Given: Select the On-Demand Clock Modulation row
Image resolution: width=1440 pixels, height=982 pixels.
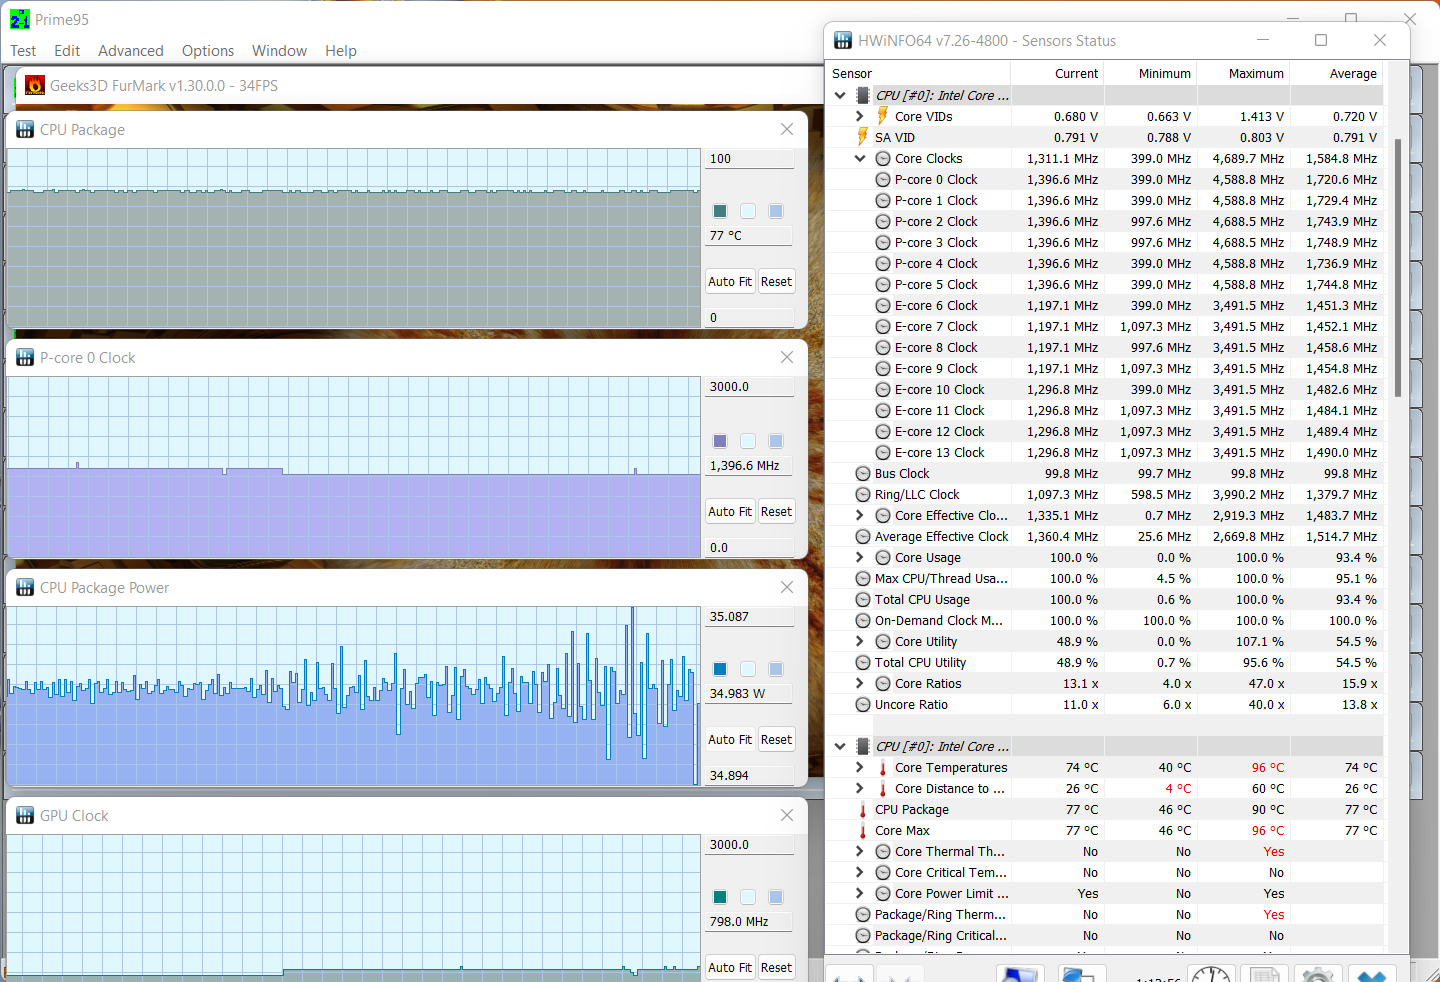Looking at the screenshot, I should click(1104, 621).
